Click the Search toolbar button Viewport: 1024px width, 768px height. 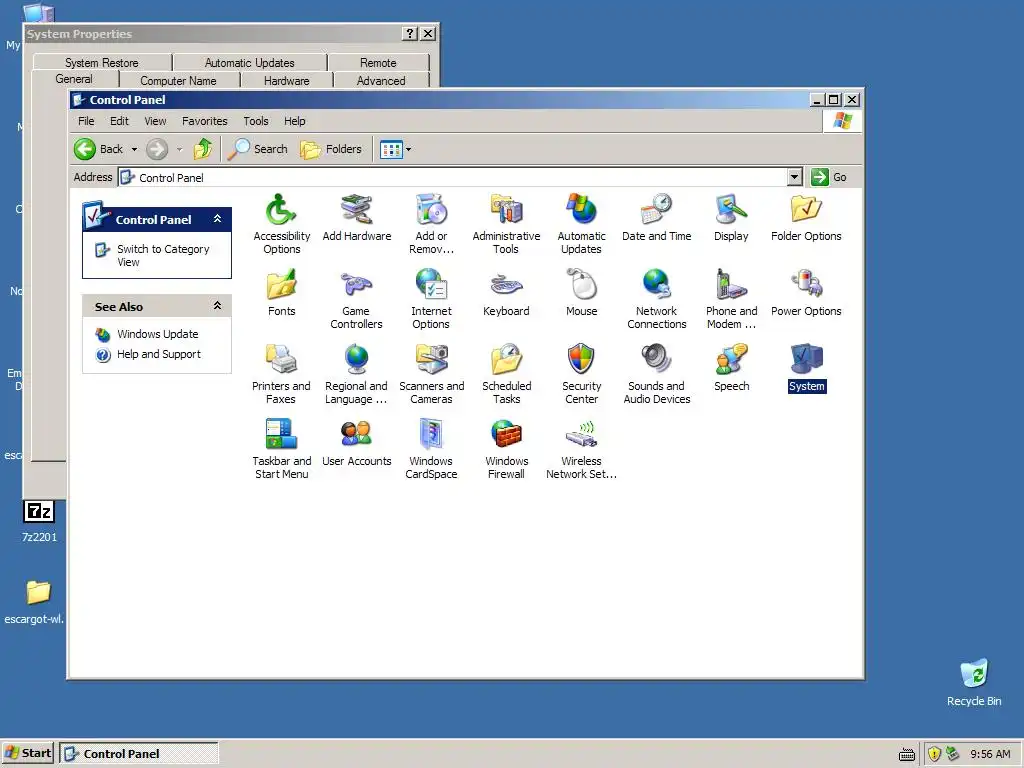point(257,149)
